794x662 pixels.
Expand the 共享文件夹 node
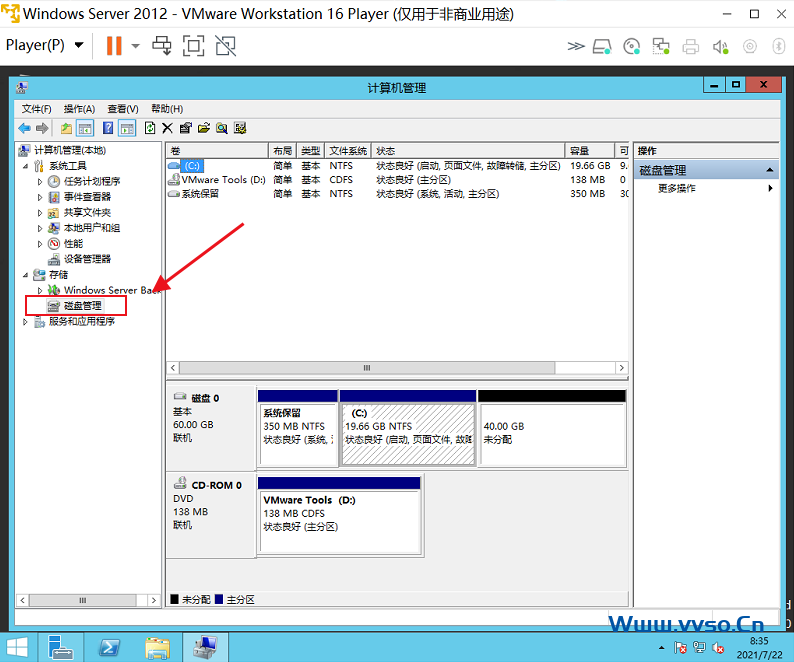[40, 213]
